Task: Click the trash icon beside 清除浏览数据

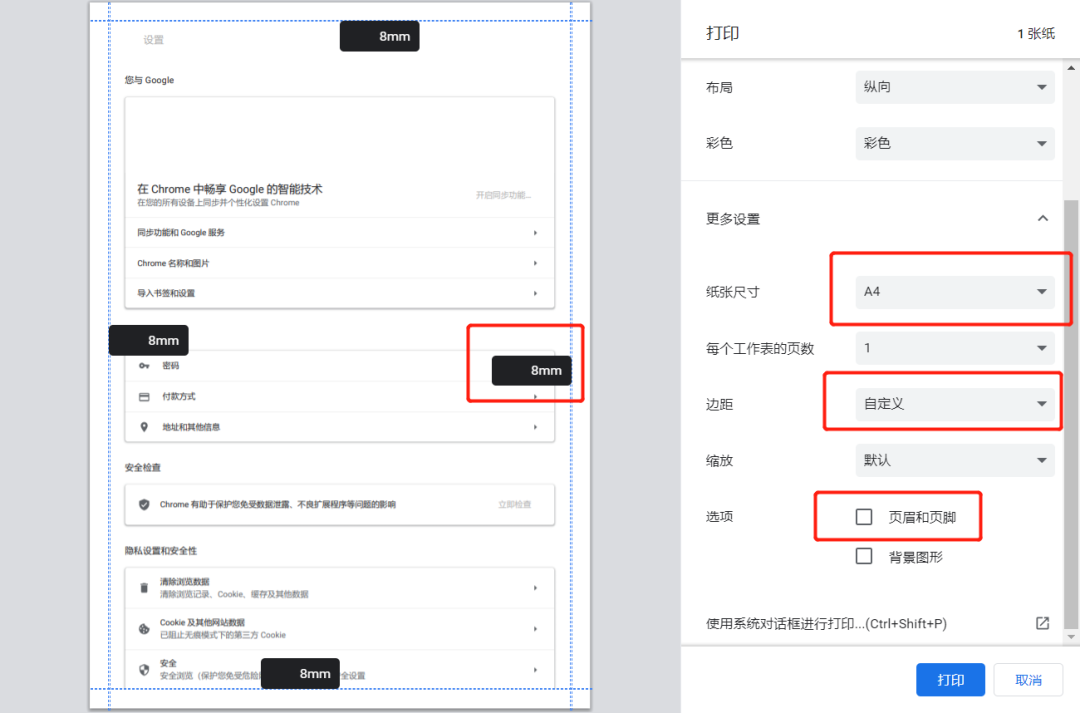Action: [x=143, y=586]
